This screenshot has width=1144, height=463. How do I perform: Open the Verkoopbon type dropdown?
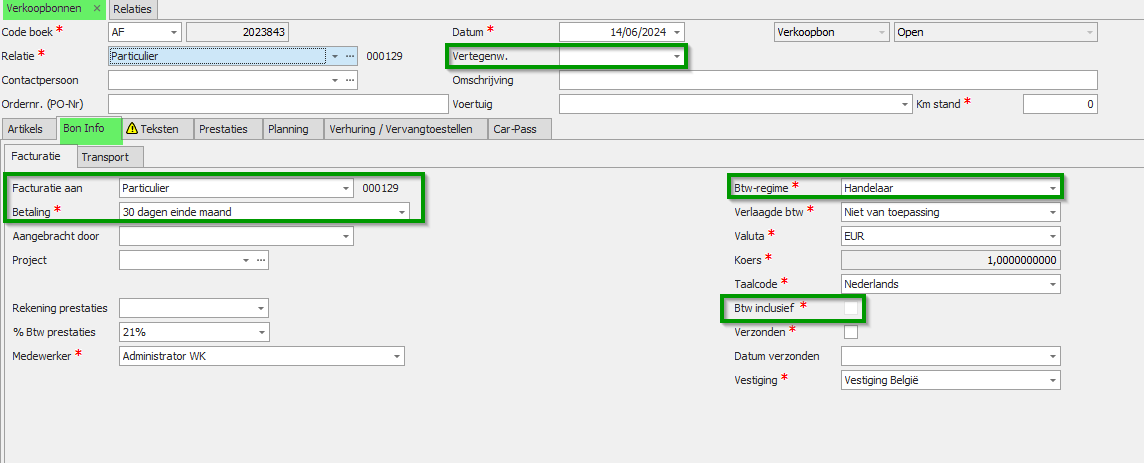click(883, 32)
